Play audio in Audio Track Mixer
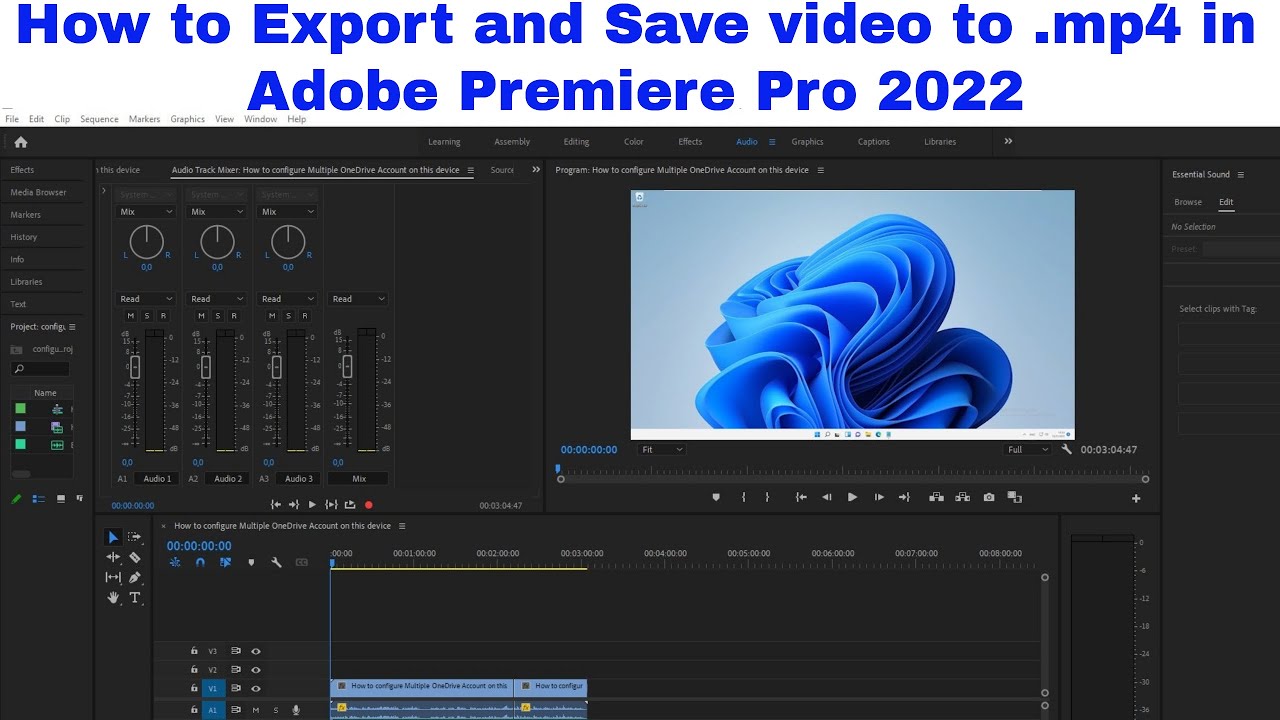Screen dimensions: 1280x720 click(312, 505)
